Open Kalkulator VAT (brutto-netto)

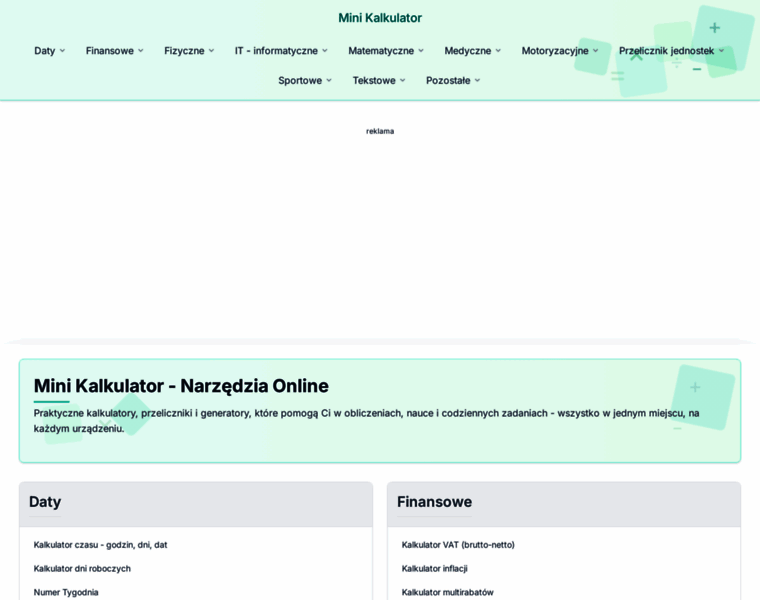point(458,545)
